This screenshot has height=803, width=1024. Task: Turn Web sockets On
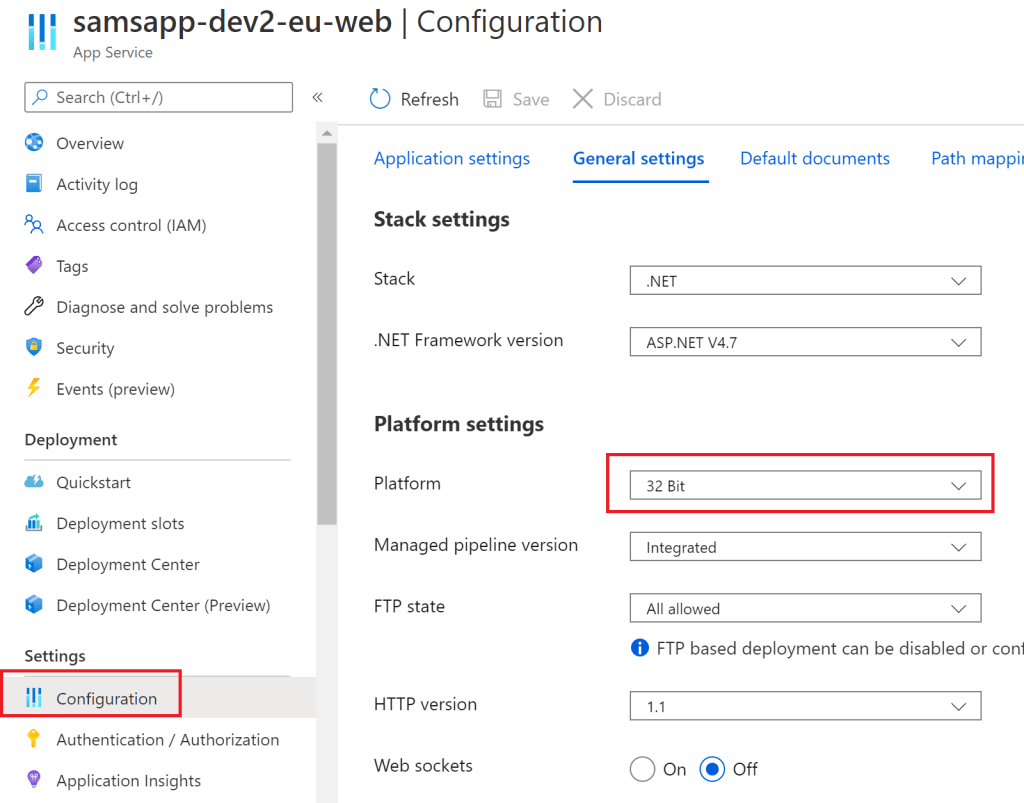(x=642, y=769)
